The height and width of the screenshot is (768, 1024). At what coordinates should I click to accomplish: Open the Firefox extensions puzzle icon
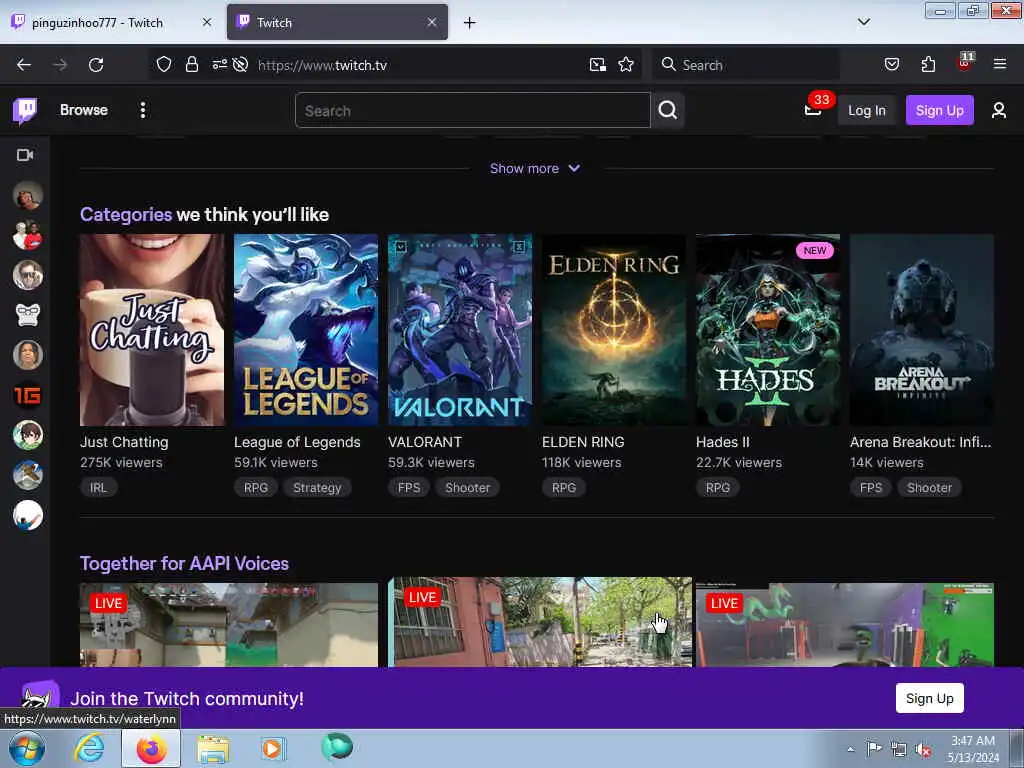tap(928, 65)
